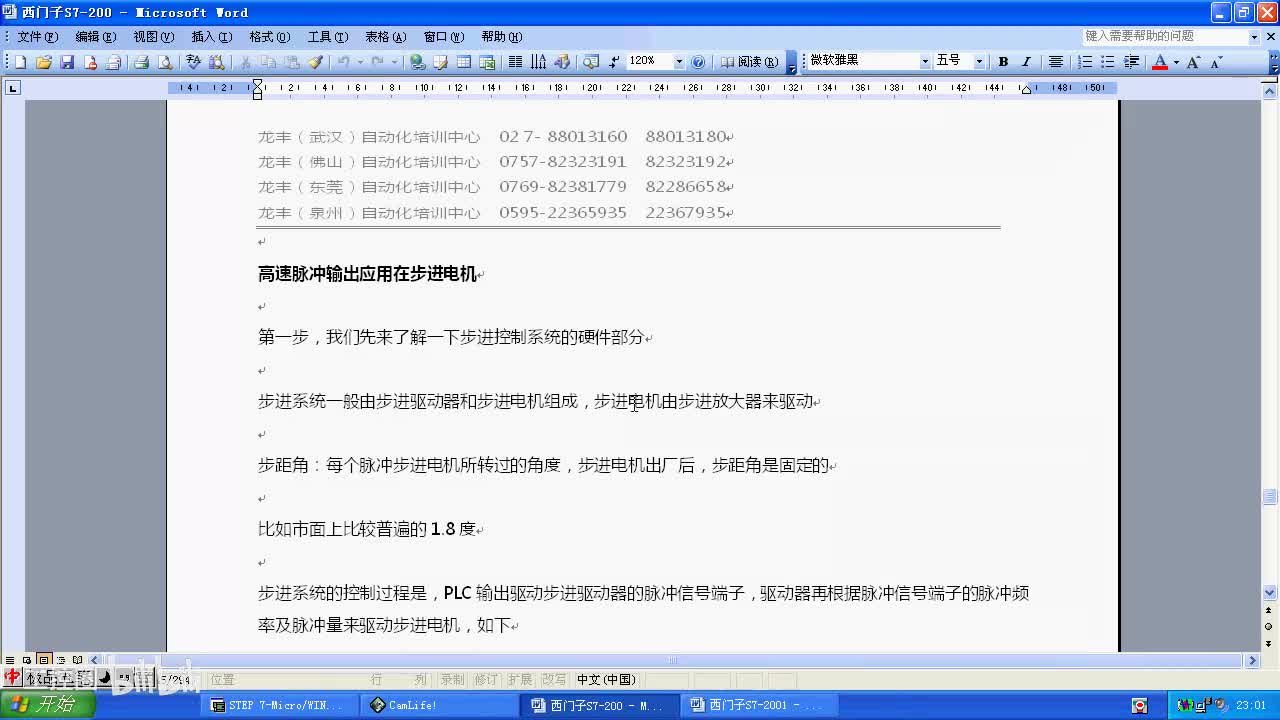This screenshot has height=720, width=1280.
Task: Insert a hyperlink with the globe icon
Action: [417, 62]
